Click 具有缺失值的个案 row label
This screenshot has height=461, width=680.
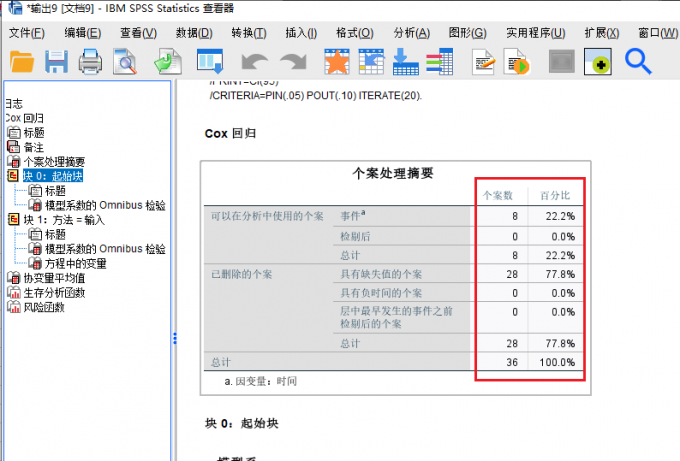pyautogui.click(x=381, y=274)
